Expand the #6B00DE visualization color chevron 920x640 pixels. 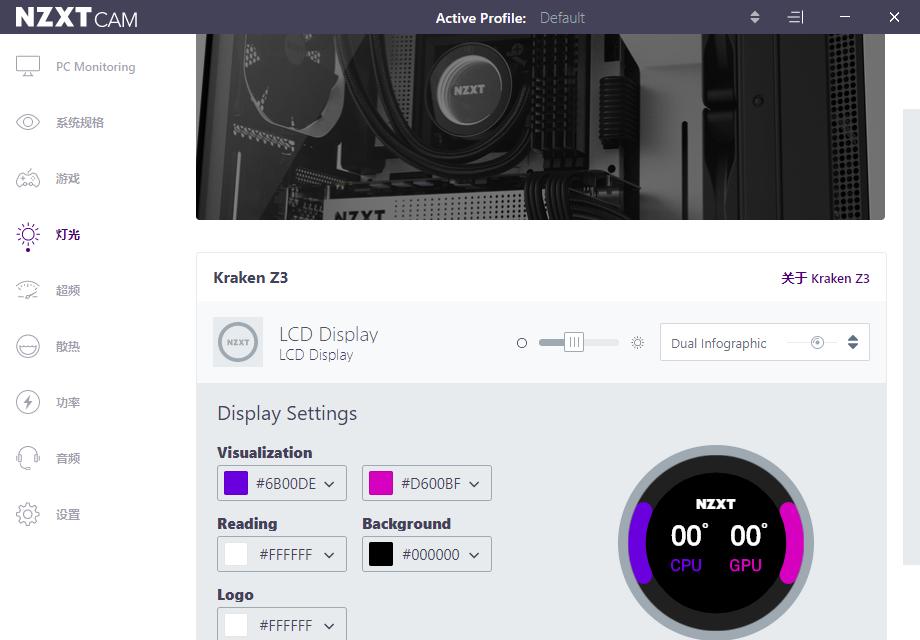click(x=329, y=484)
